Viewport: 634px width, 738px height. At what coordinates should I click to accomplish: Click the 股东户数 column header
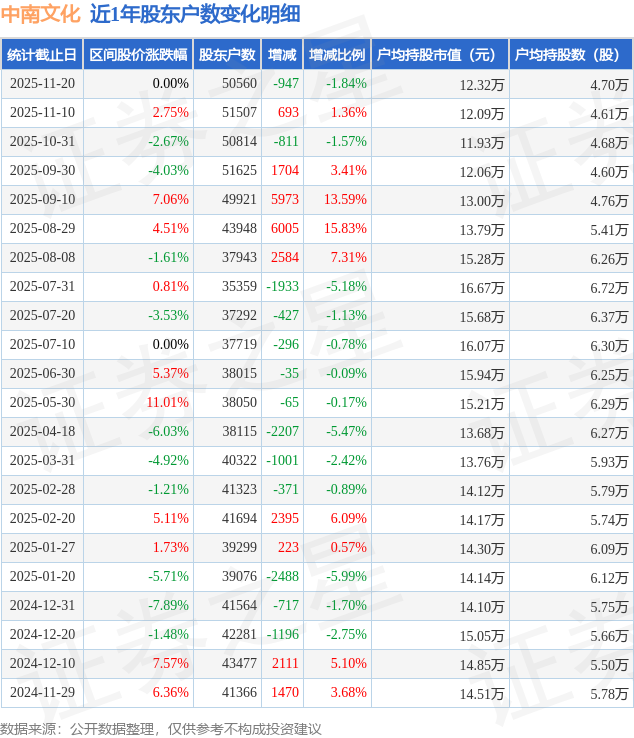227,55
